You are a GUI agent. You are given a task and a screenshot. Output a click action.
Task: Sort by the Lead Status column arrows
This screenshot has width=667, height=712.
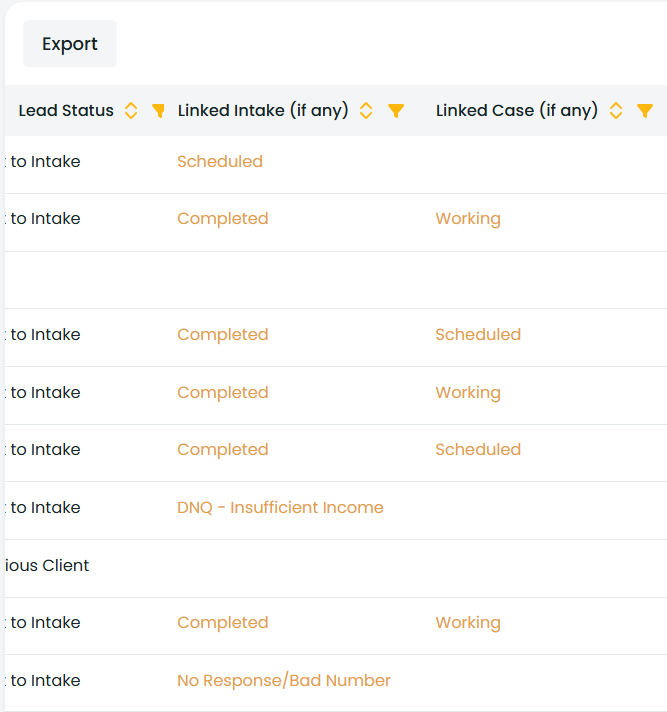[131, 111]
